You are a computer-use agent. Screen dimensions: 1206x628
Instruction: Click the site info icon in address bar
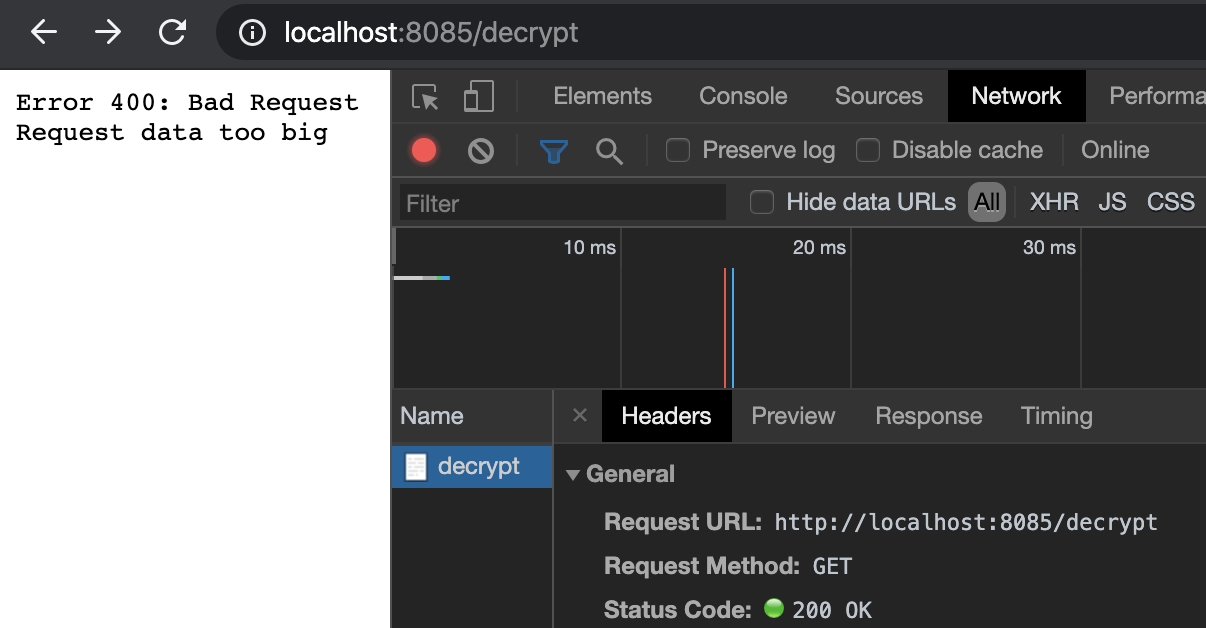(249, 32)
